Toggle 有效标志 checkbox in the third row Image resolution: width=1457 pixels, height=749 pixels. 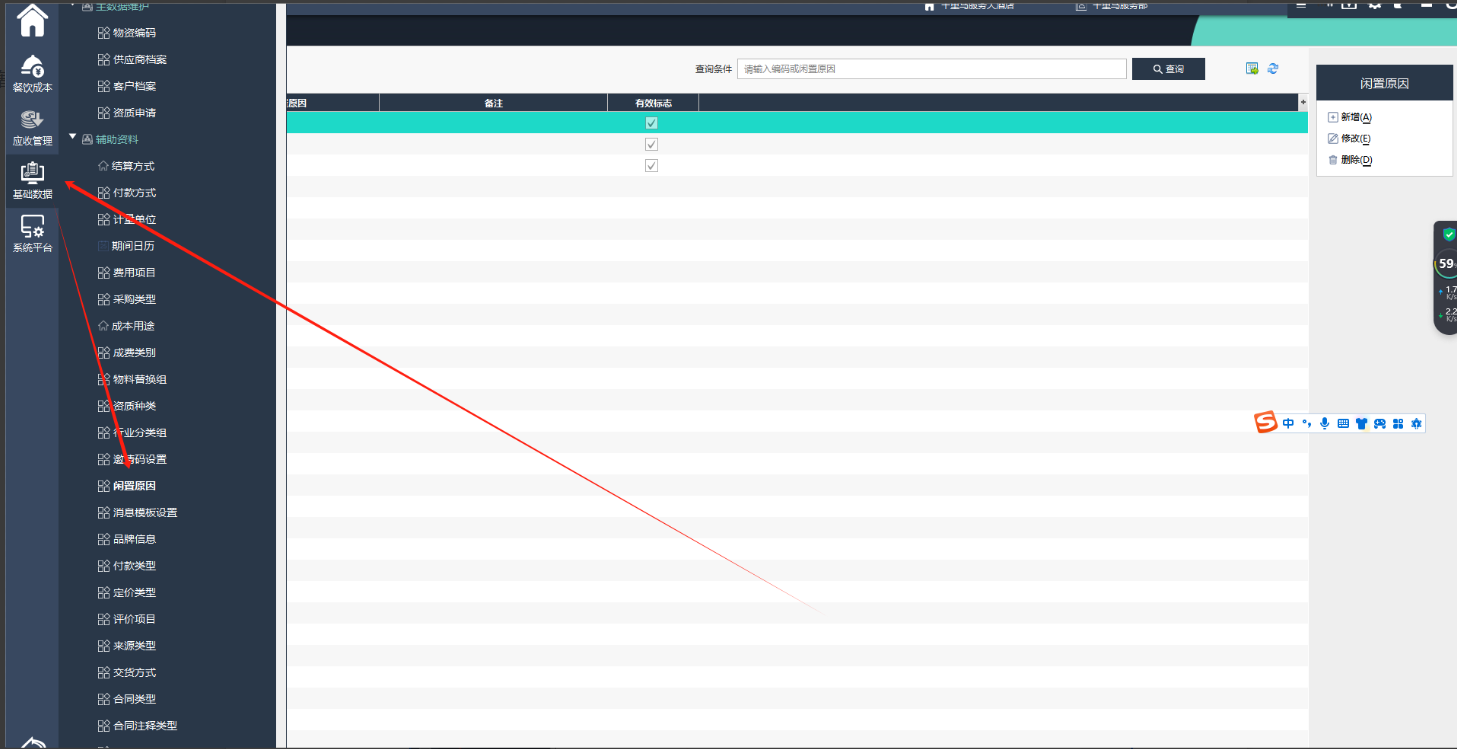(x=651, y=165)
